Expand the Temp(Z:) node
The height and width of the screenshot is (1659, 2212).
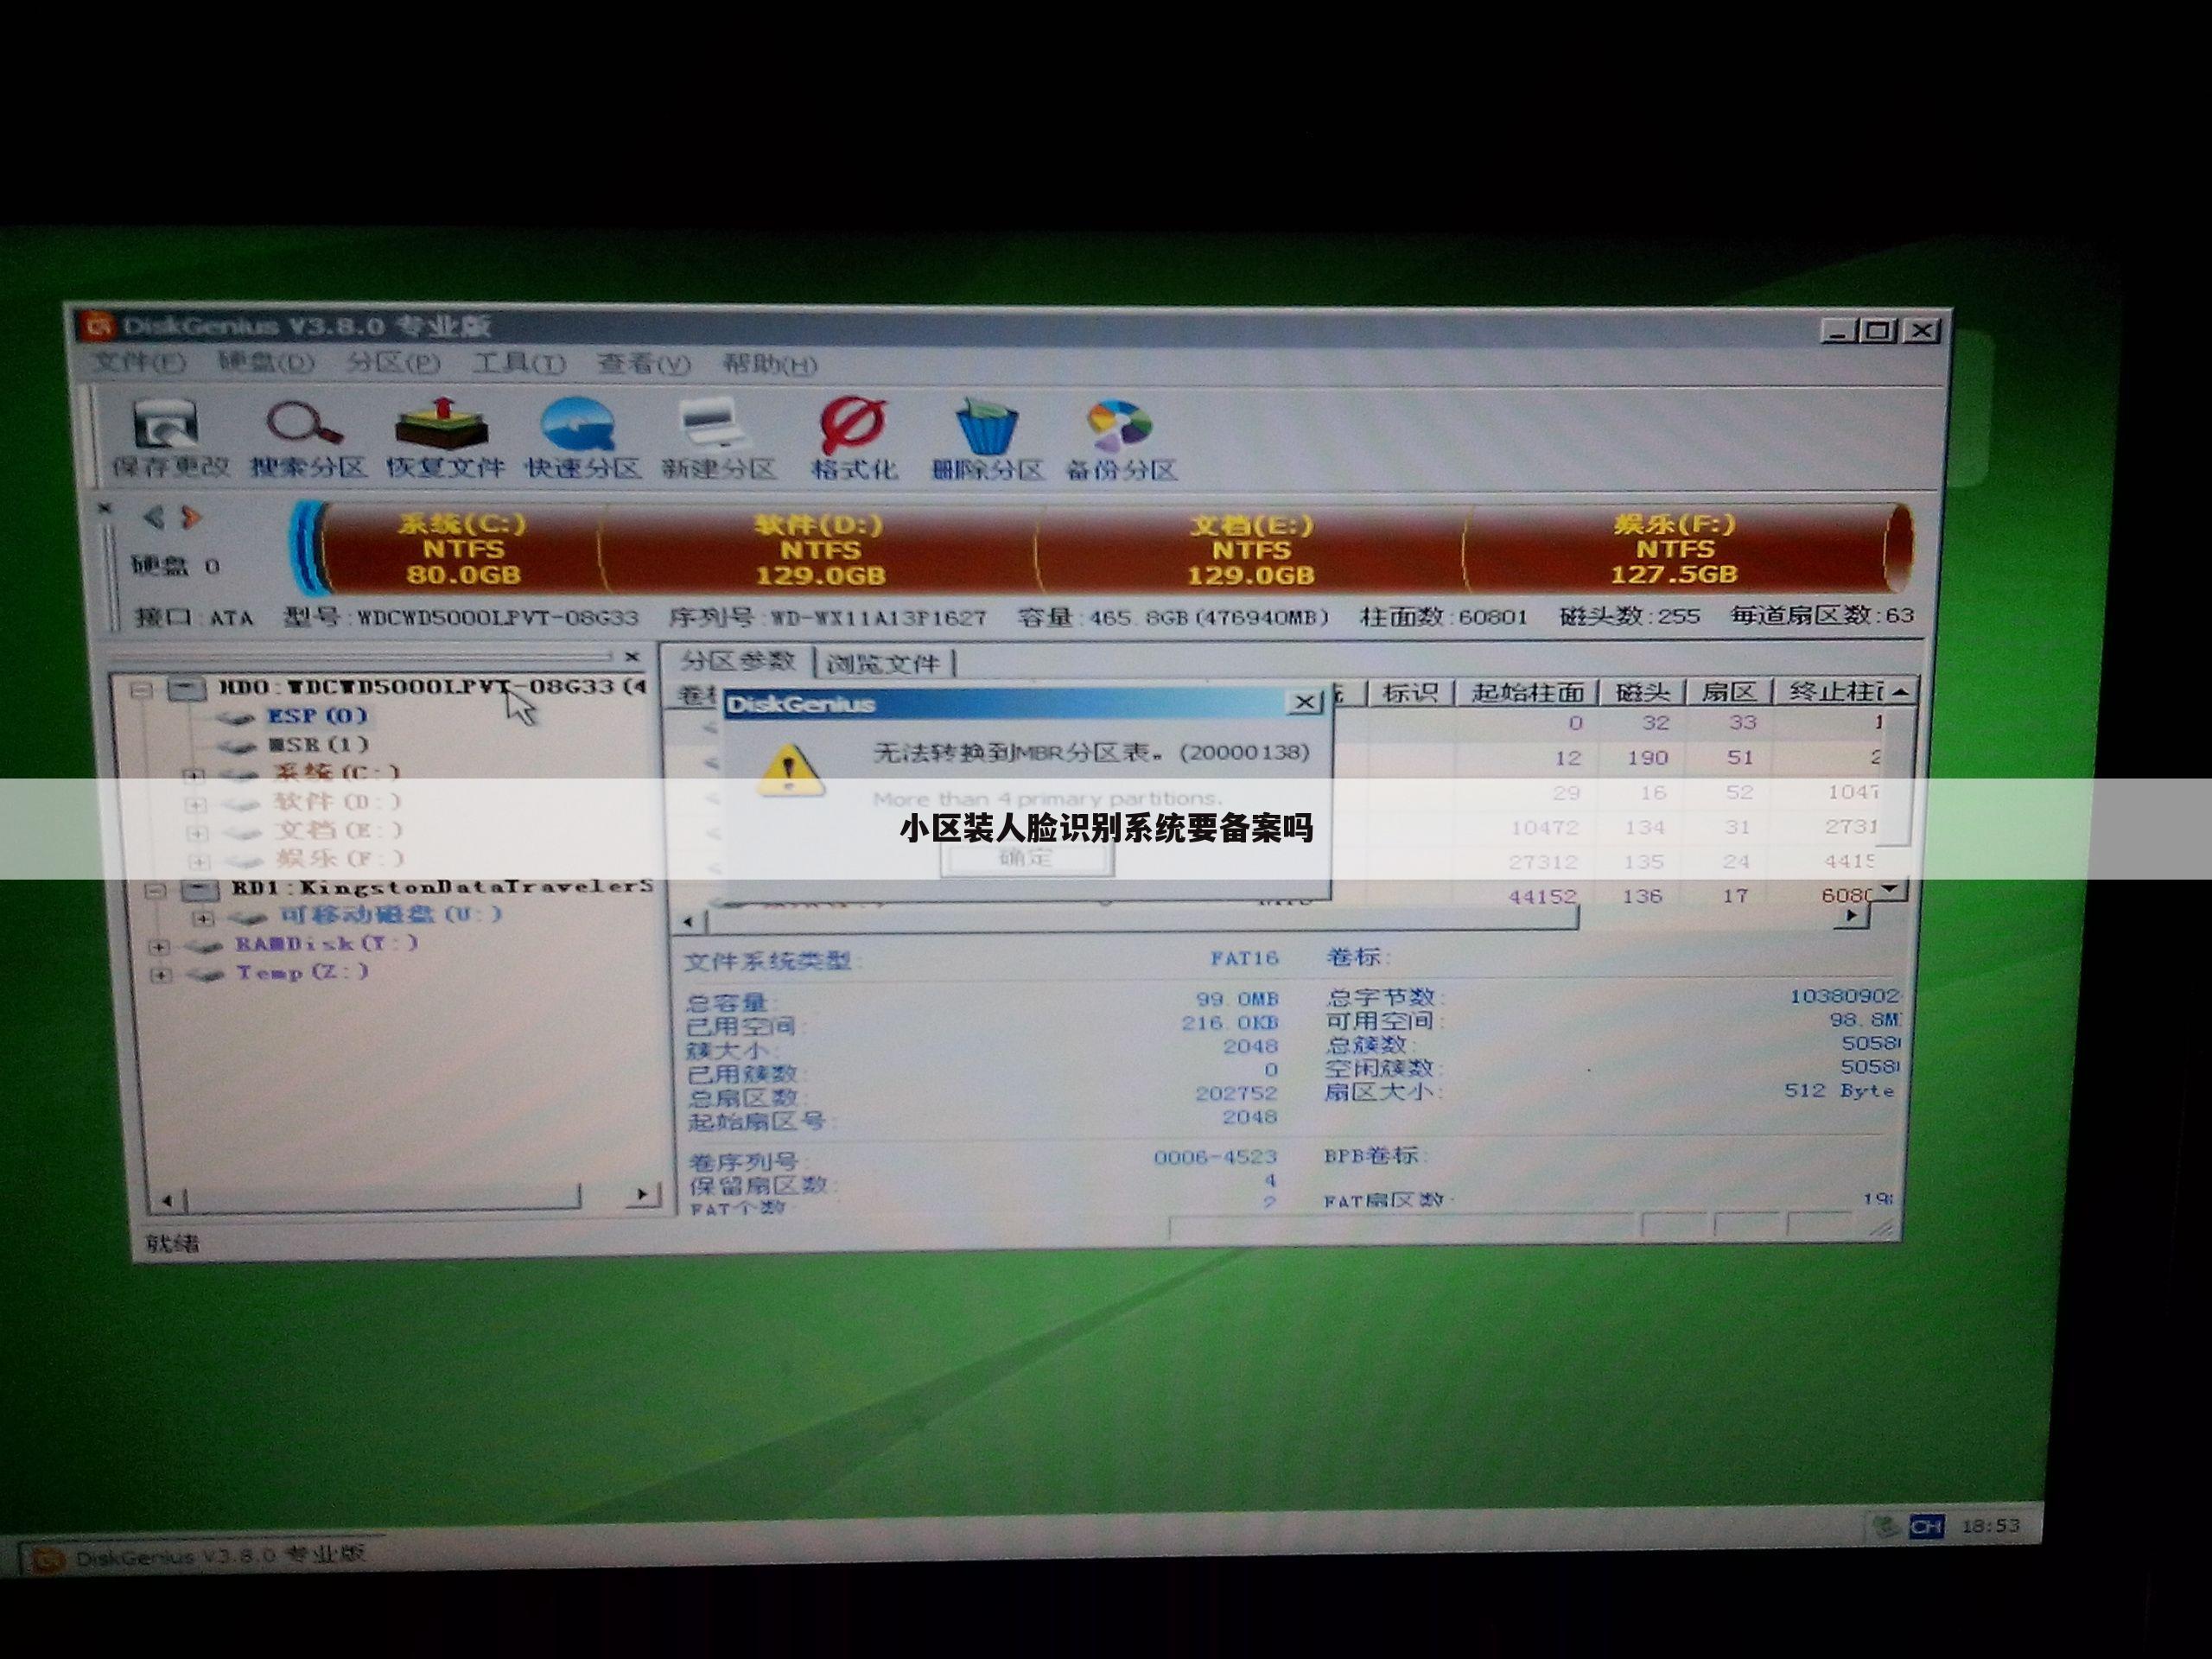pos(160,974)
